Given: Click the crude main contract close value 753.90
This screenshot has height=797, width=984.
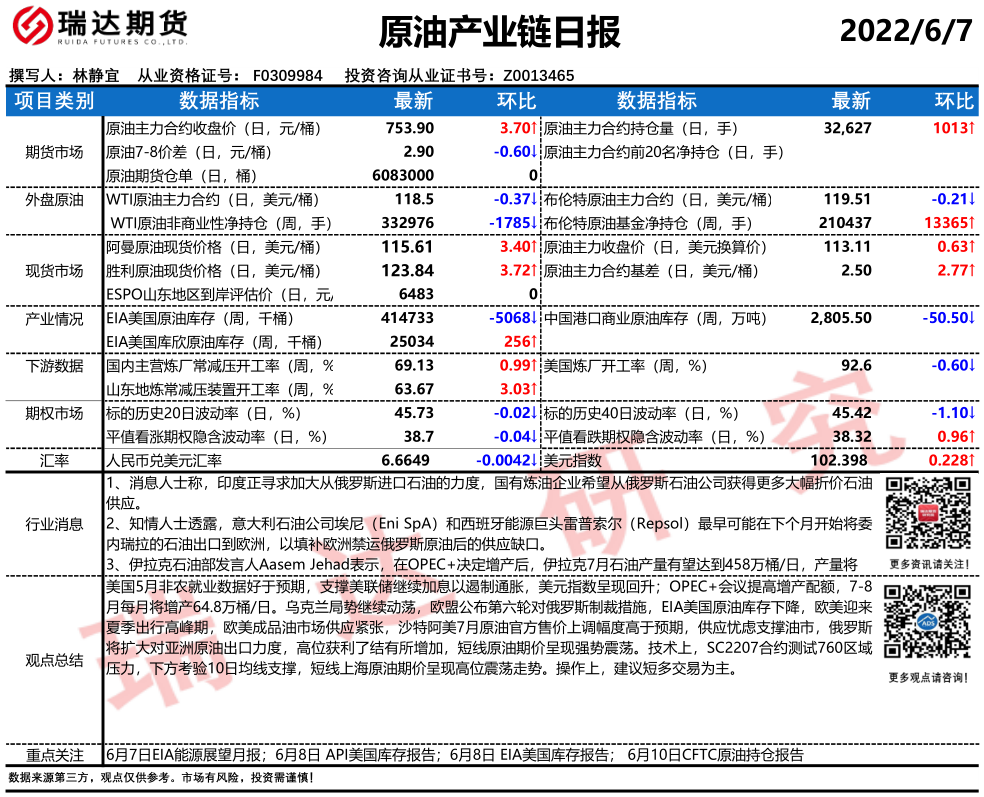Looking at the screenshot, I should point(410,128).
